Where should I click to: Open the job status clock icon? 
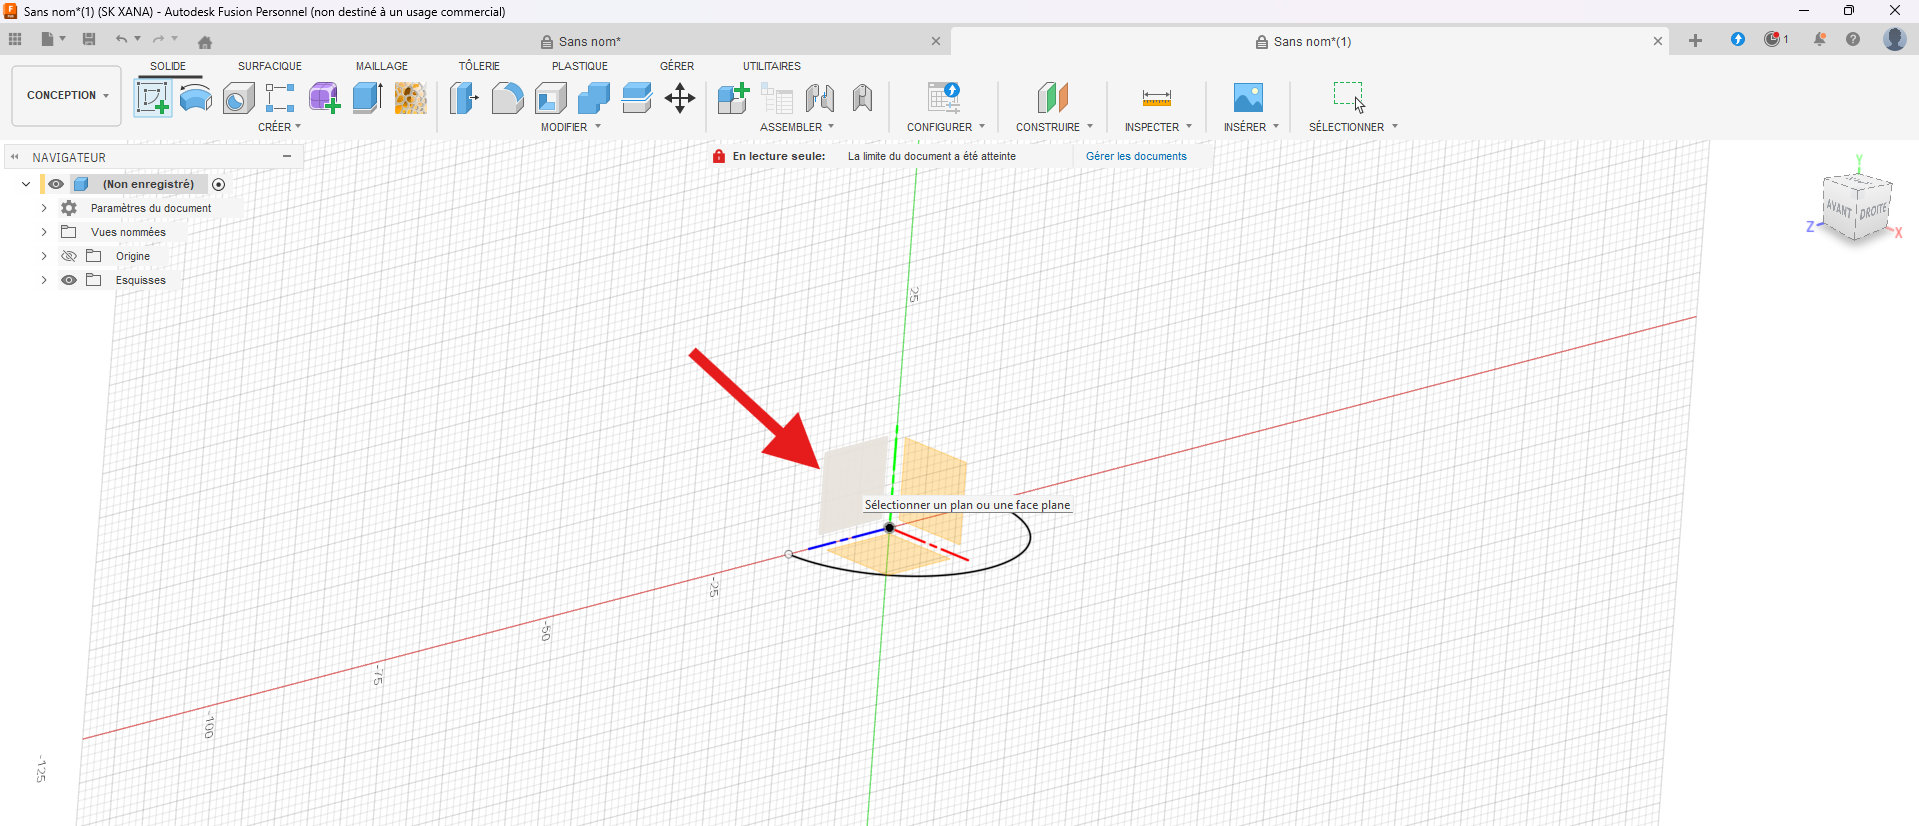point(1773,40)
